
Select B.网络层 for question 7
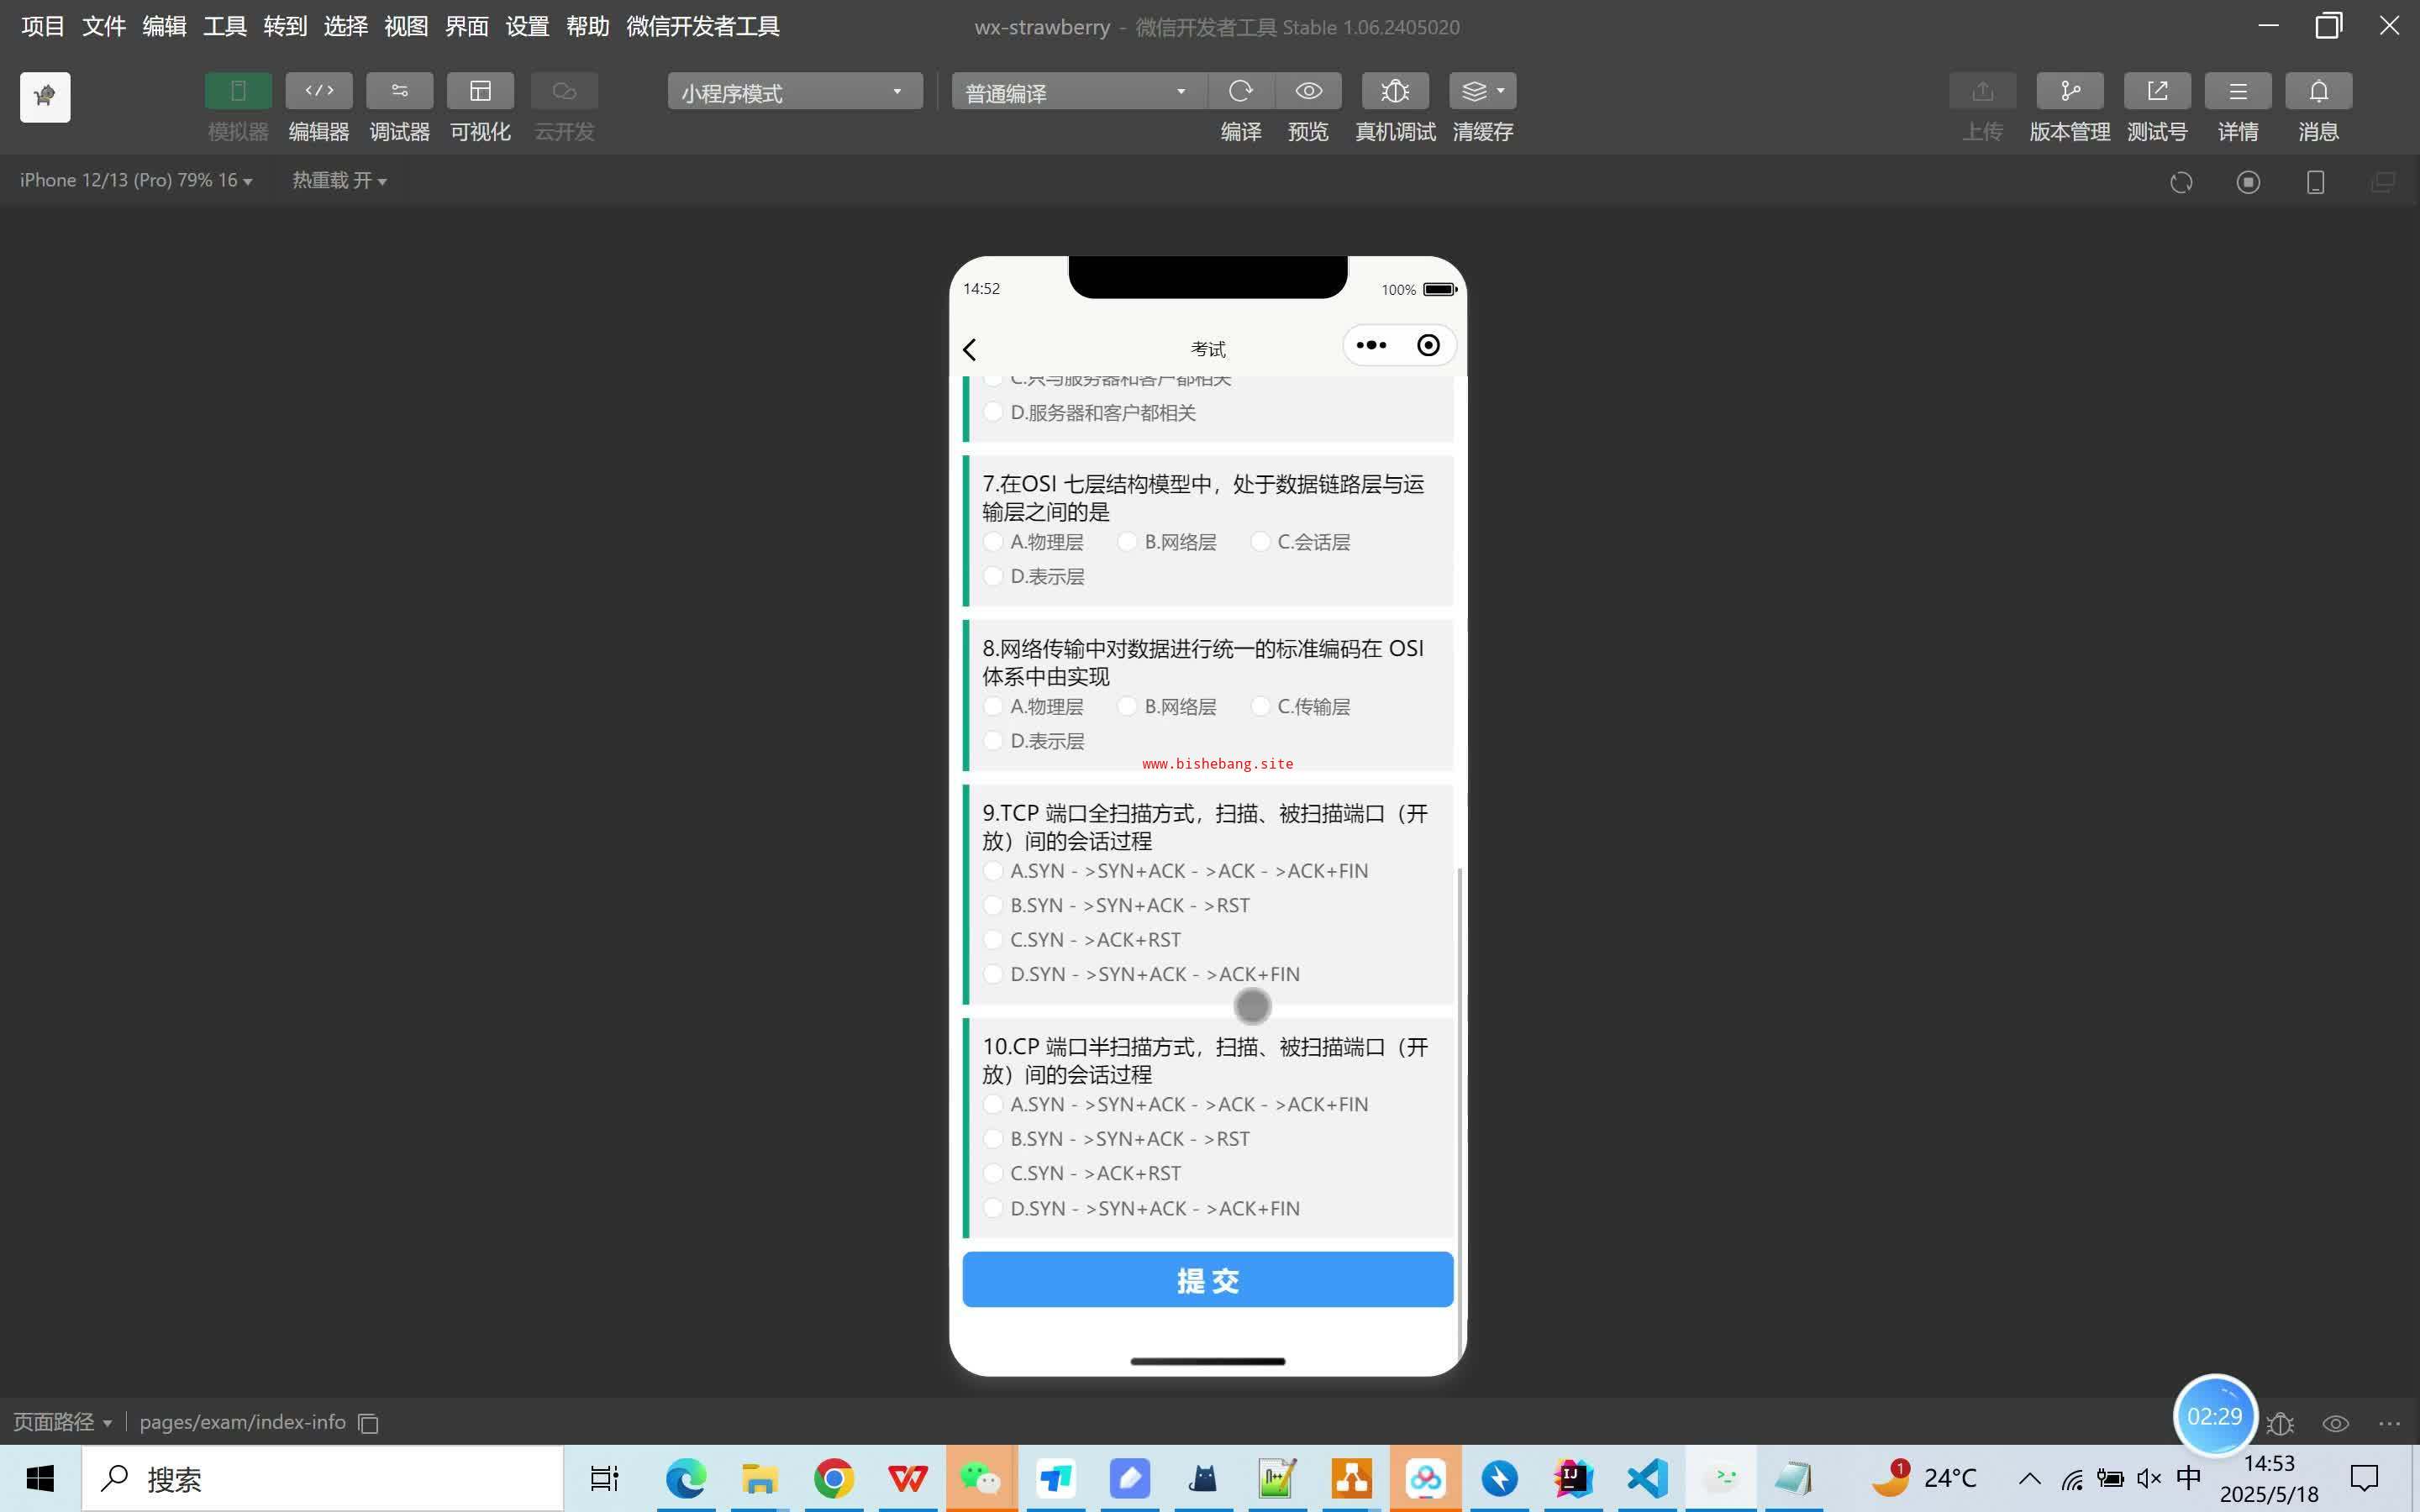pyautogui.click(x=1127, y=542)
